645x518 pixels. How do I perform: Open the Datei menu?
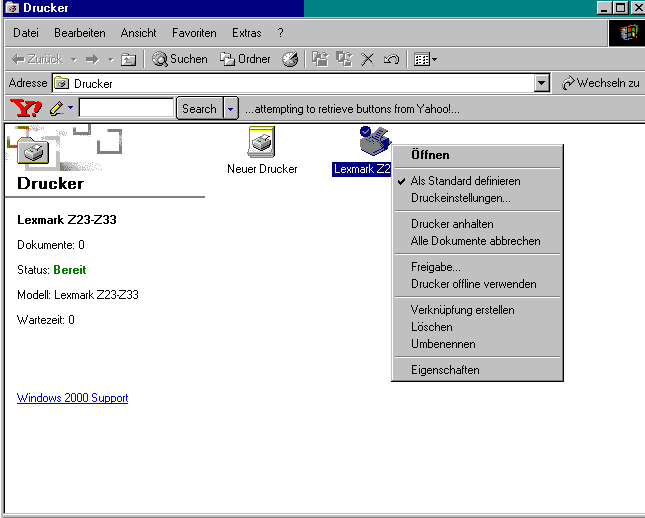point(26,33)
